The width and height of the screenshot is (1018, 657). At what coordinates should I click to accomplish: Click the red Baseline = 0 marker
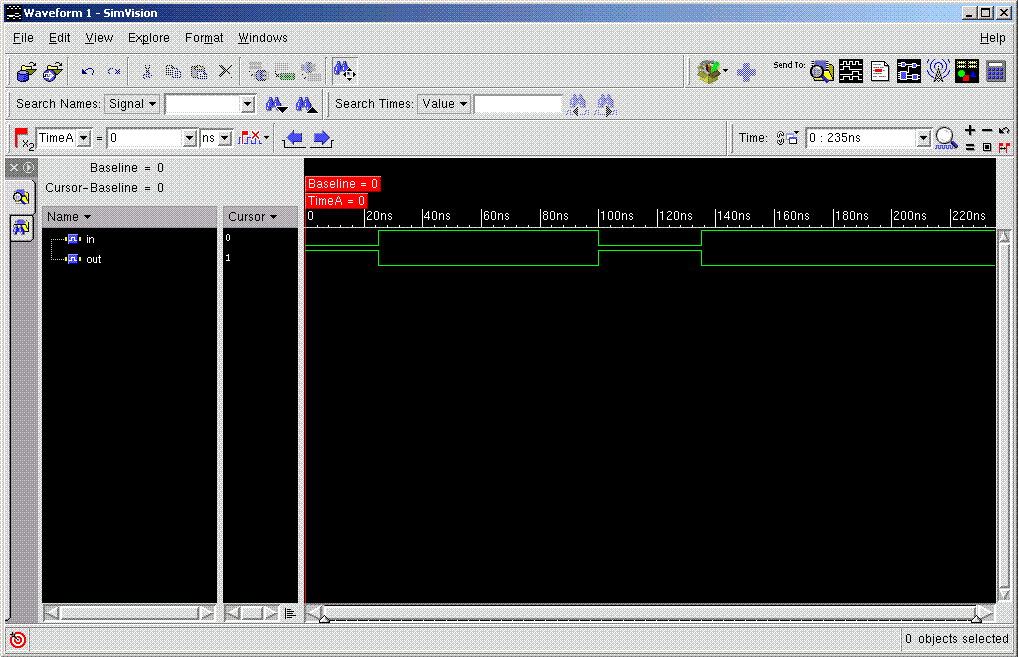click(x=343, y=184)
